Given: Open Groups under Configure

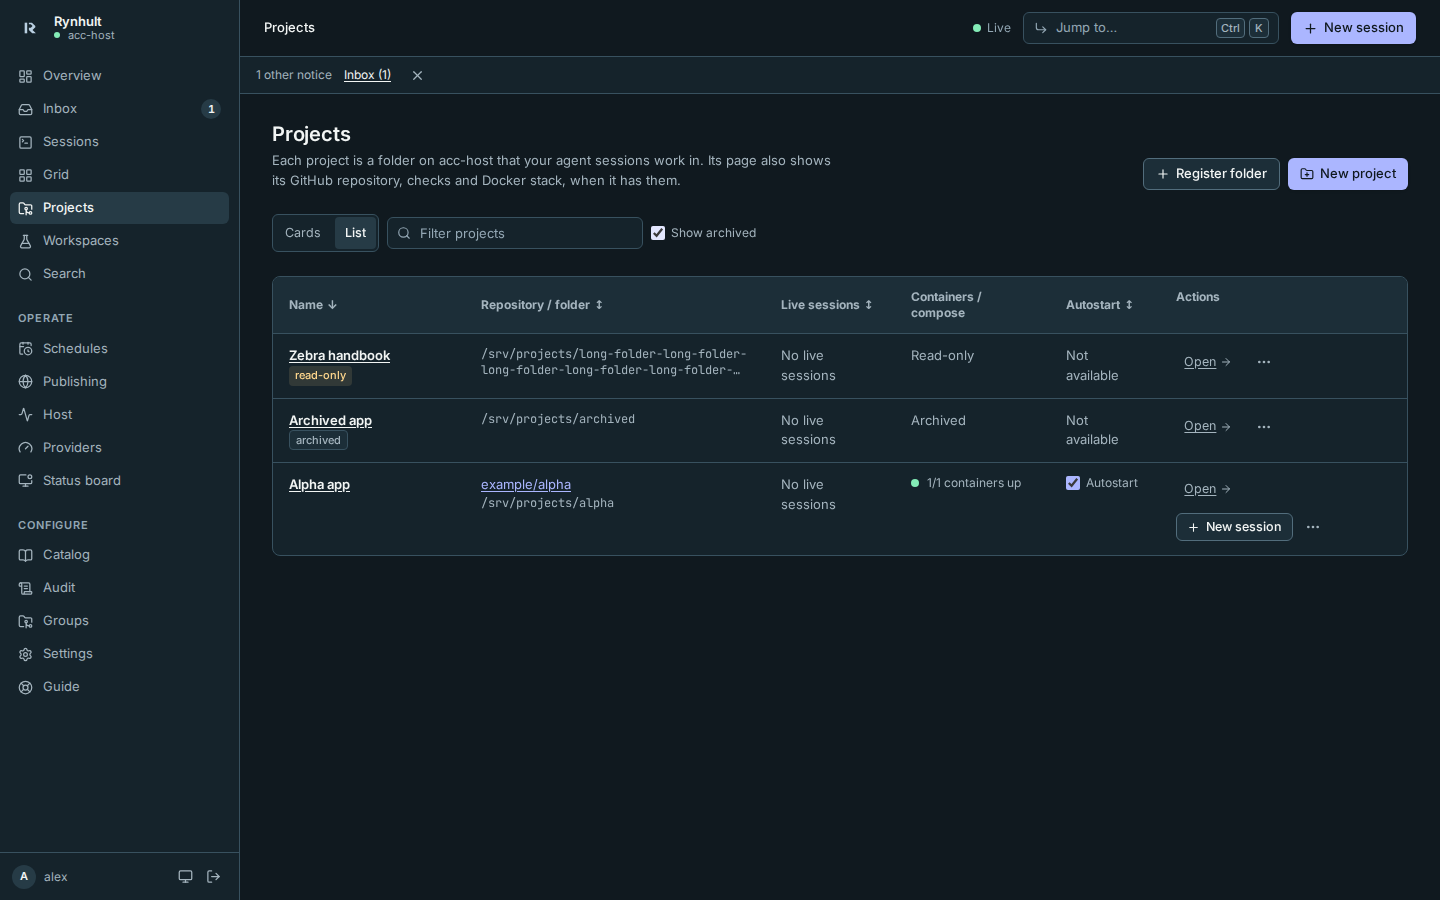Looking at the screenshot, I should 119,621.
